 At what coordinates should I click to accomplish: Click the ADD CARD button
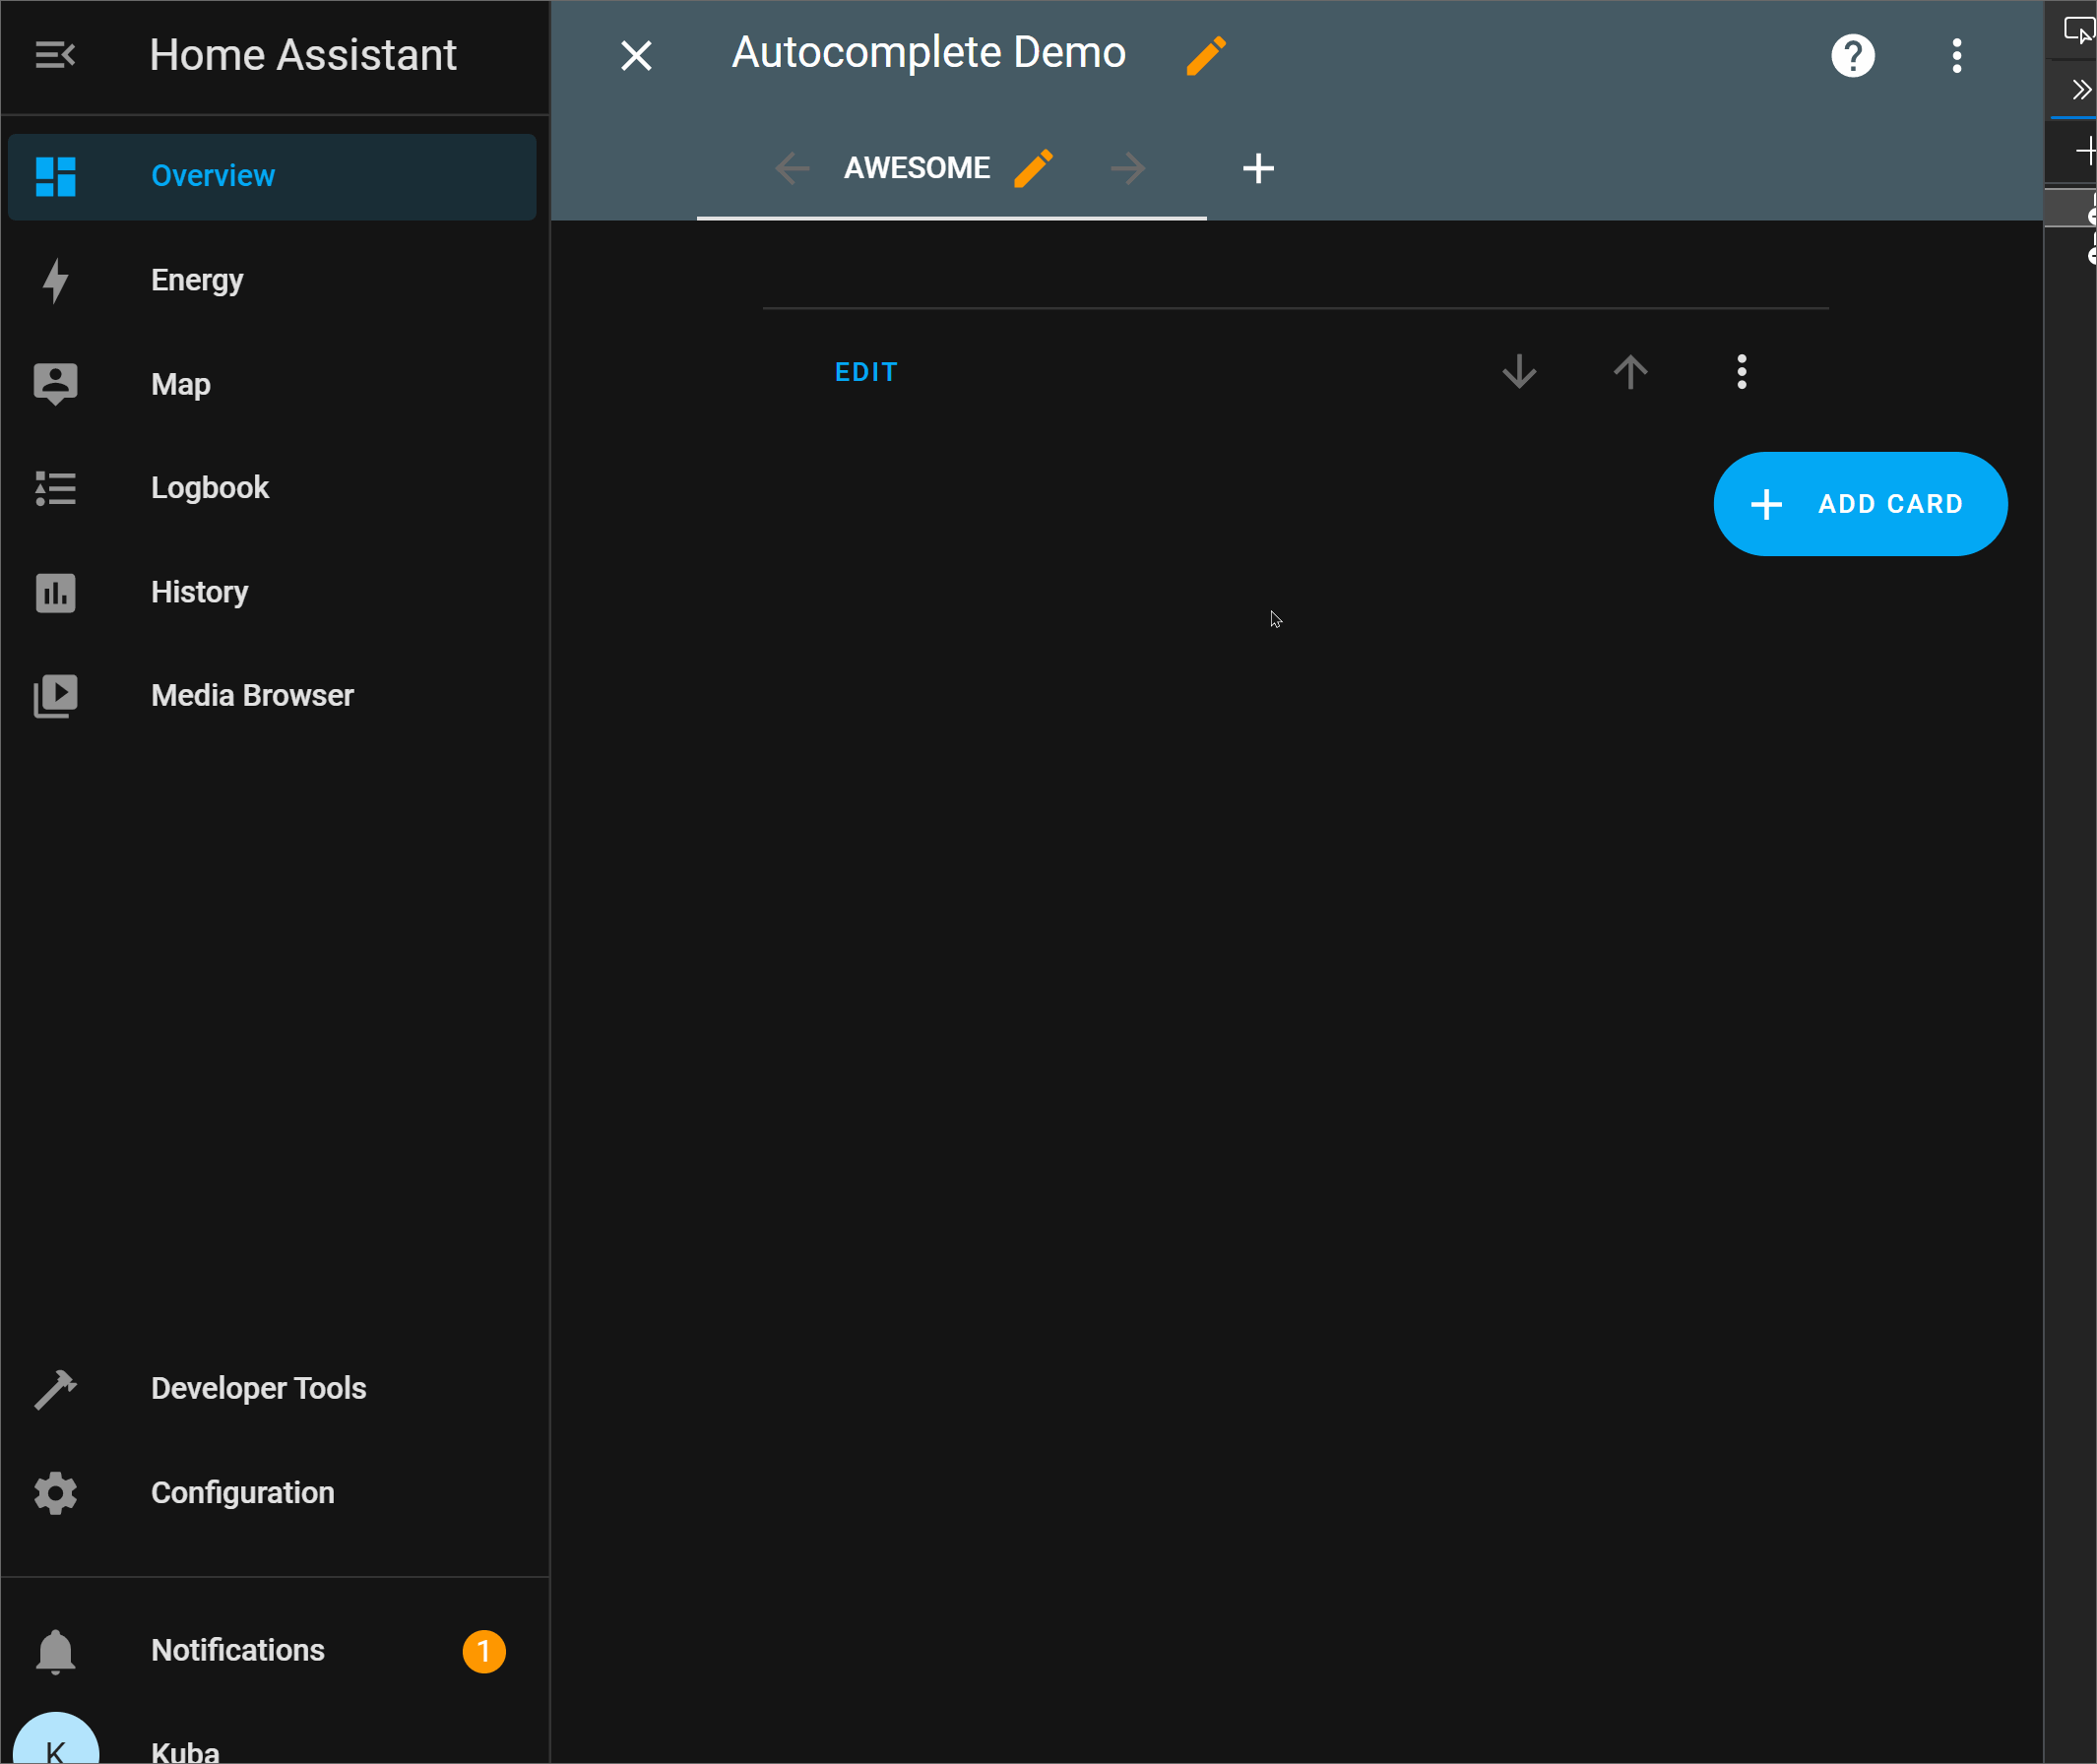pos(1859,504)
